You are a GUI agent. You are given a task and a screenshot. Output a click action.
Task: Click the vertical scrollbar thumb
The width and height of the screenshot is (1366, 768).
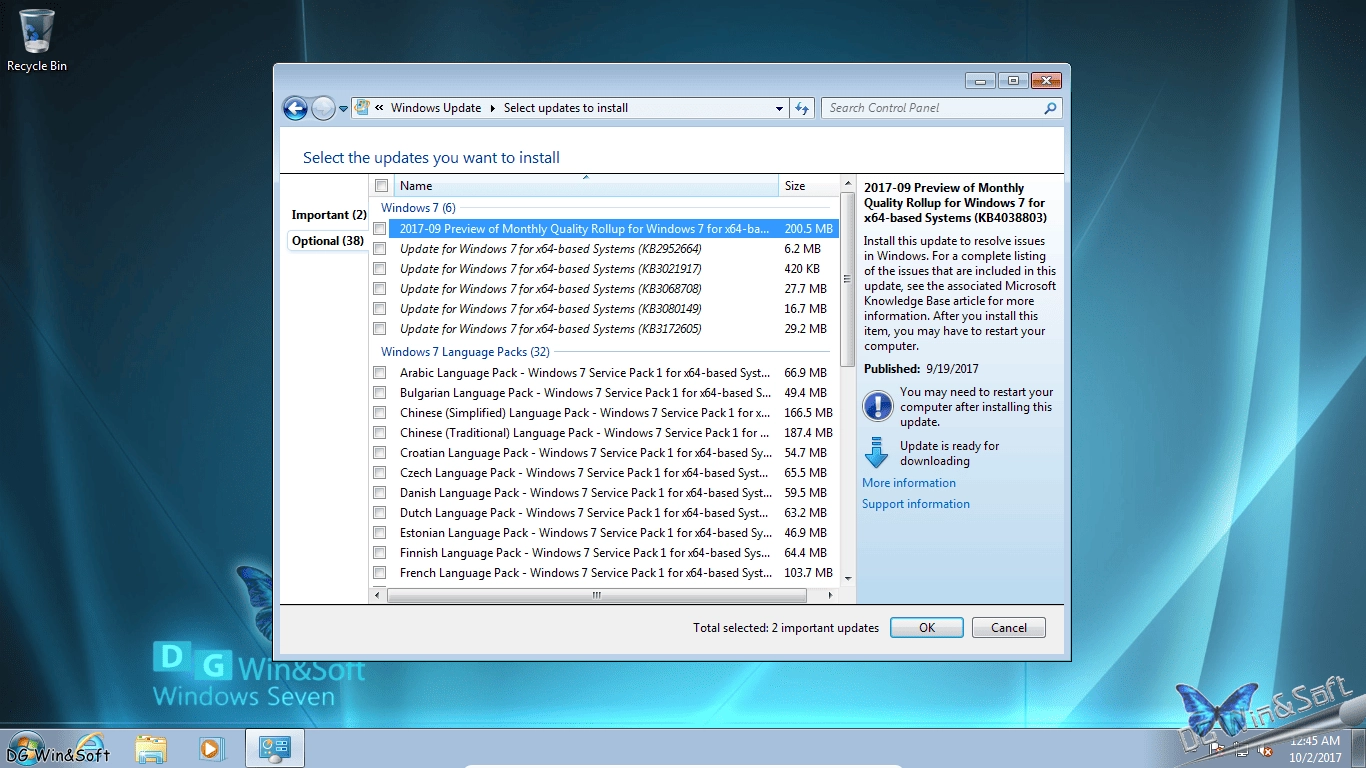click(x=848, y=280)
